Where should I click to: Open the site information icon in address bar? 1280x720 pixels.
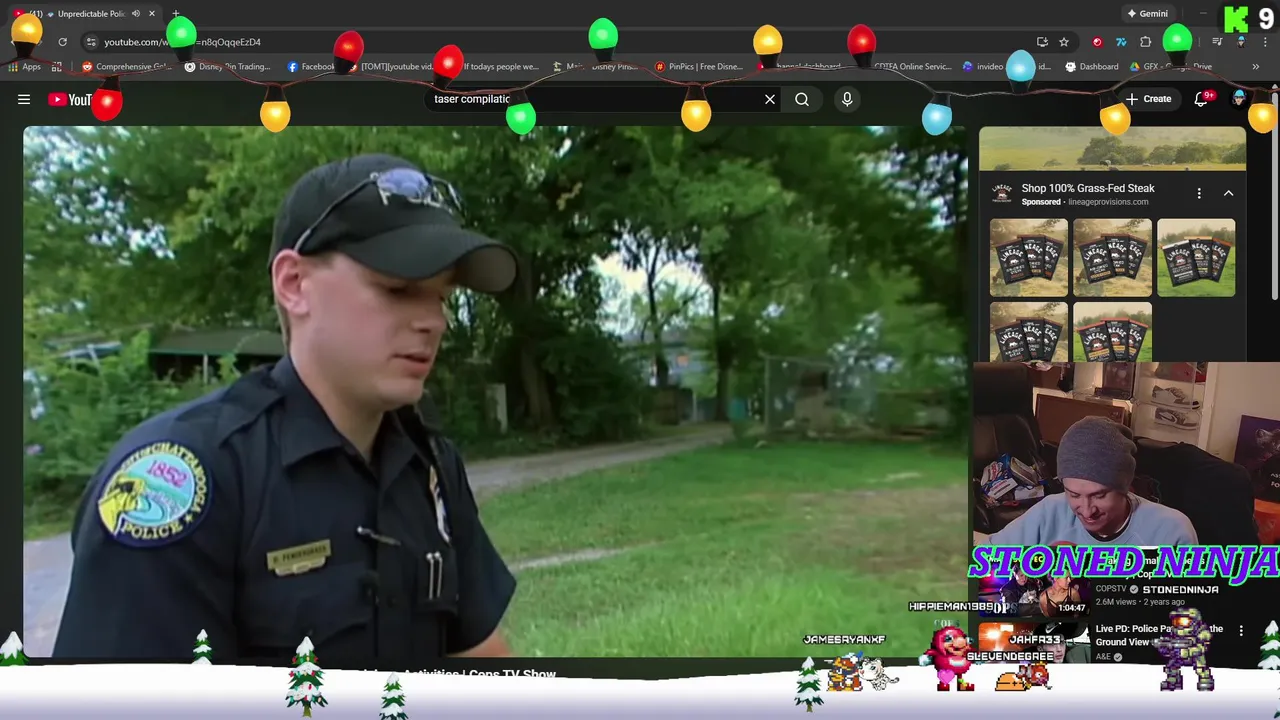(x=91, y=42)
